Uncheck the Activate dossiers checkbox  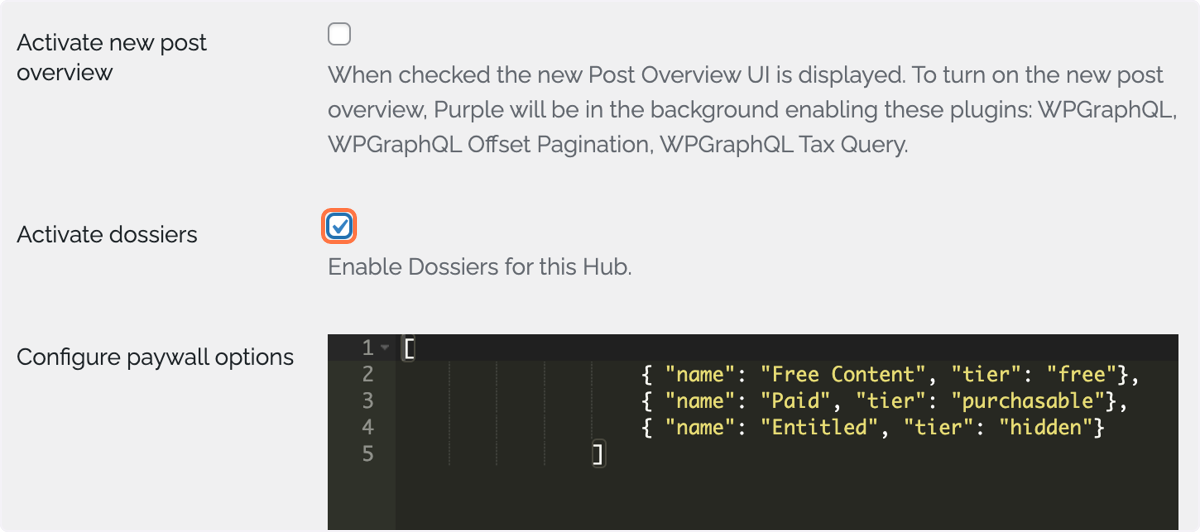[340, 227]
